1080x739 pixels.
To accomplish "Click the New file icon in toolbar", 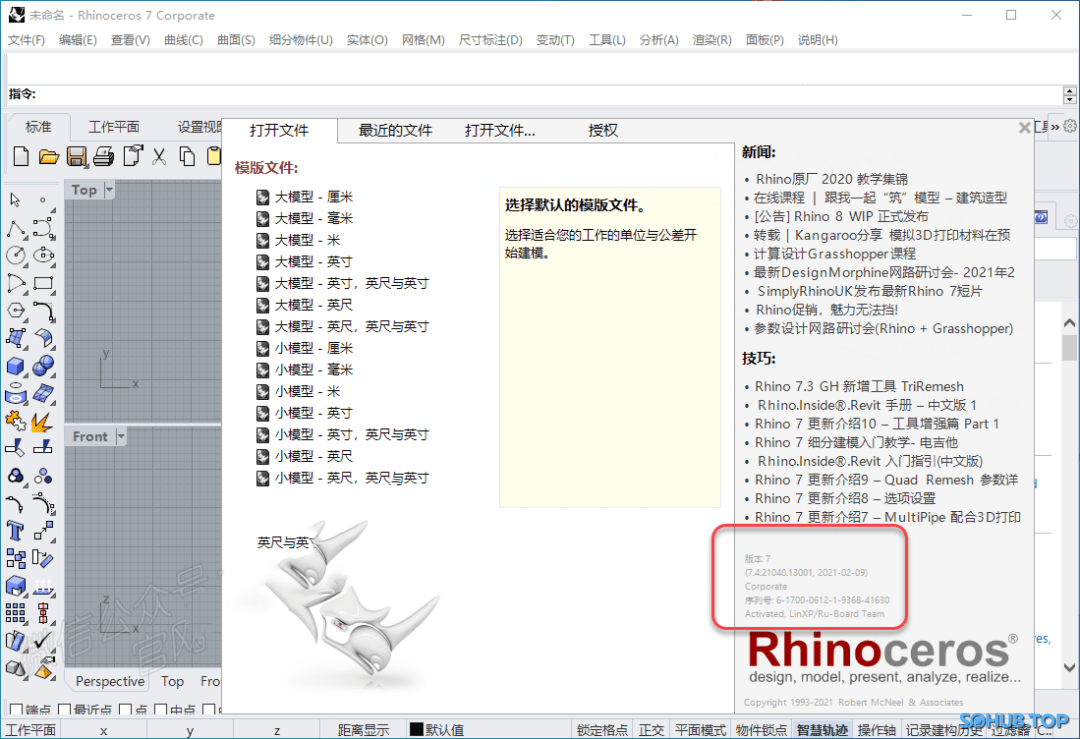I will pos(21,156).
